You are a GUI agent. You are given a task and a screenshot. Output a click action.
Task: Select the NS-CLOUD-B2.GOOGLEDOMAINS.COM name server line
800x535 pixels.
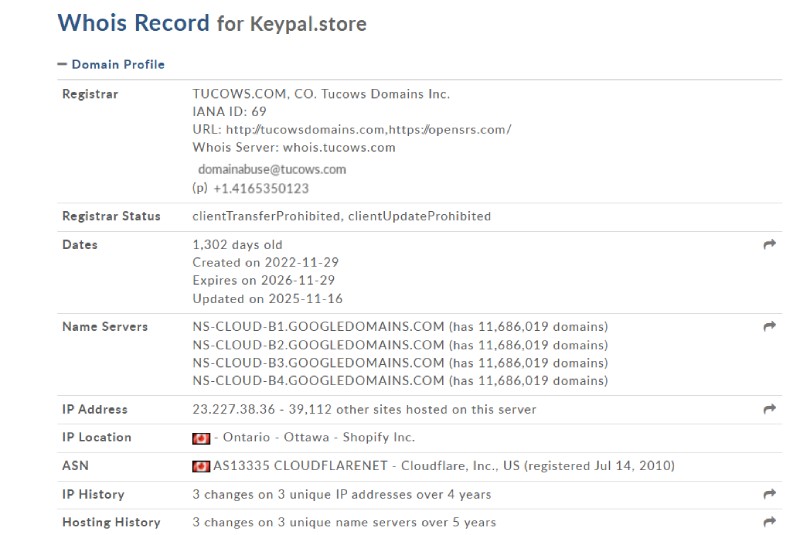coord(400,345)
